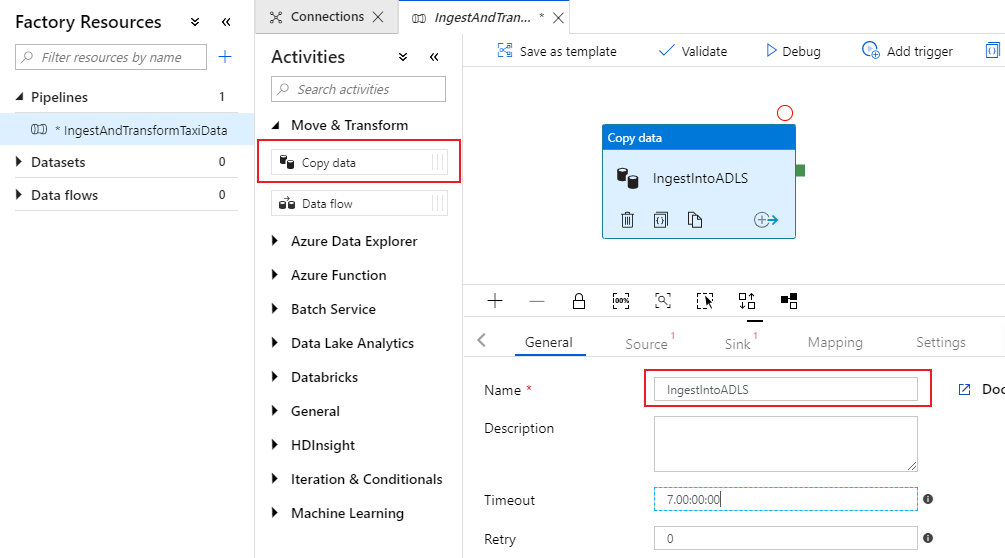Open the Settings properties tab
The width and height of the screenshot is (1005, 558).
point(940,342)
